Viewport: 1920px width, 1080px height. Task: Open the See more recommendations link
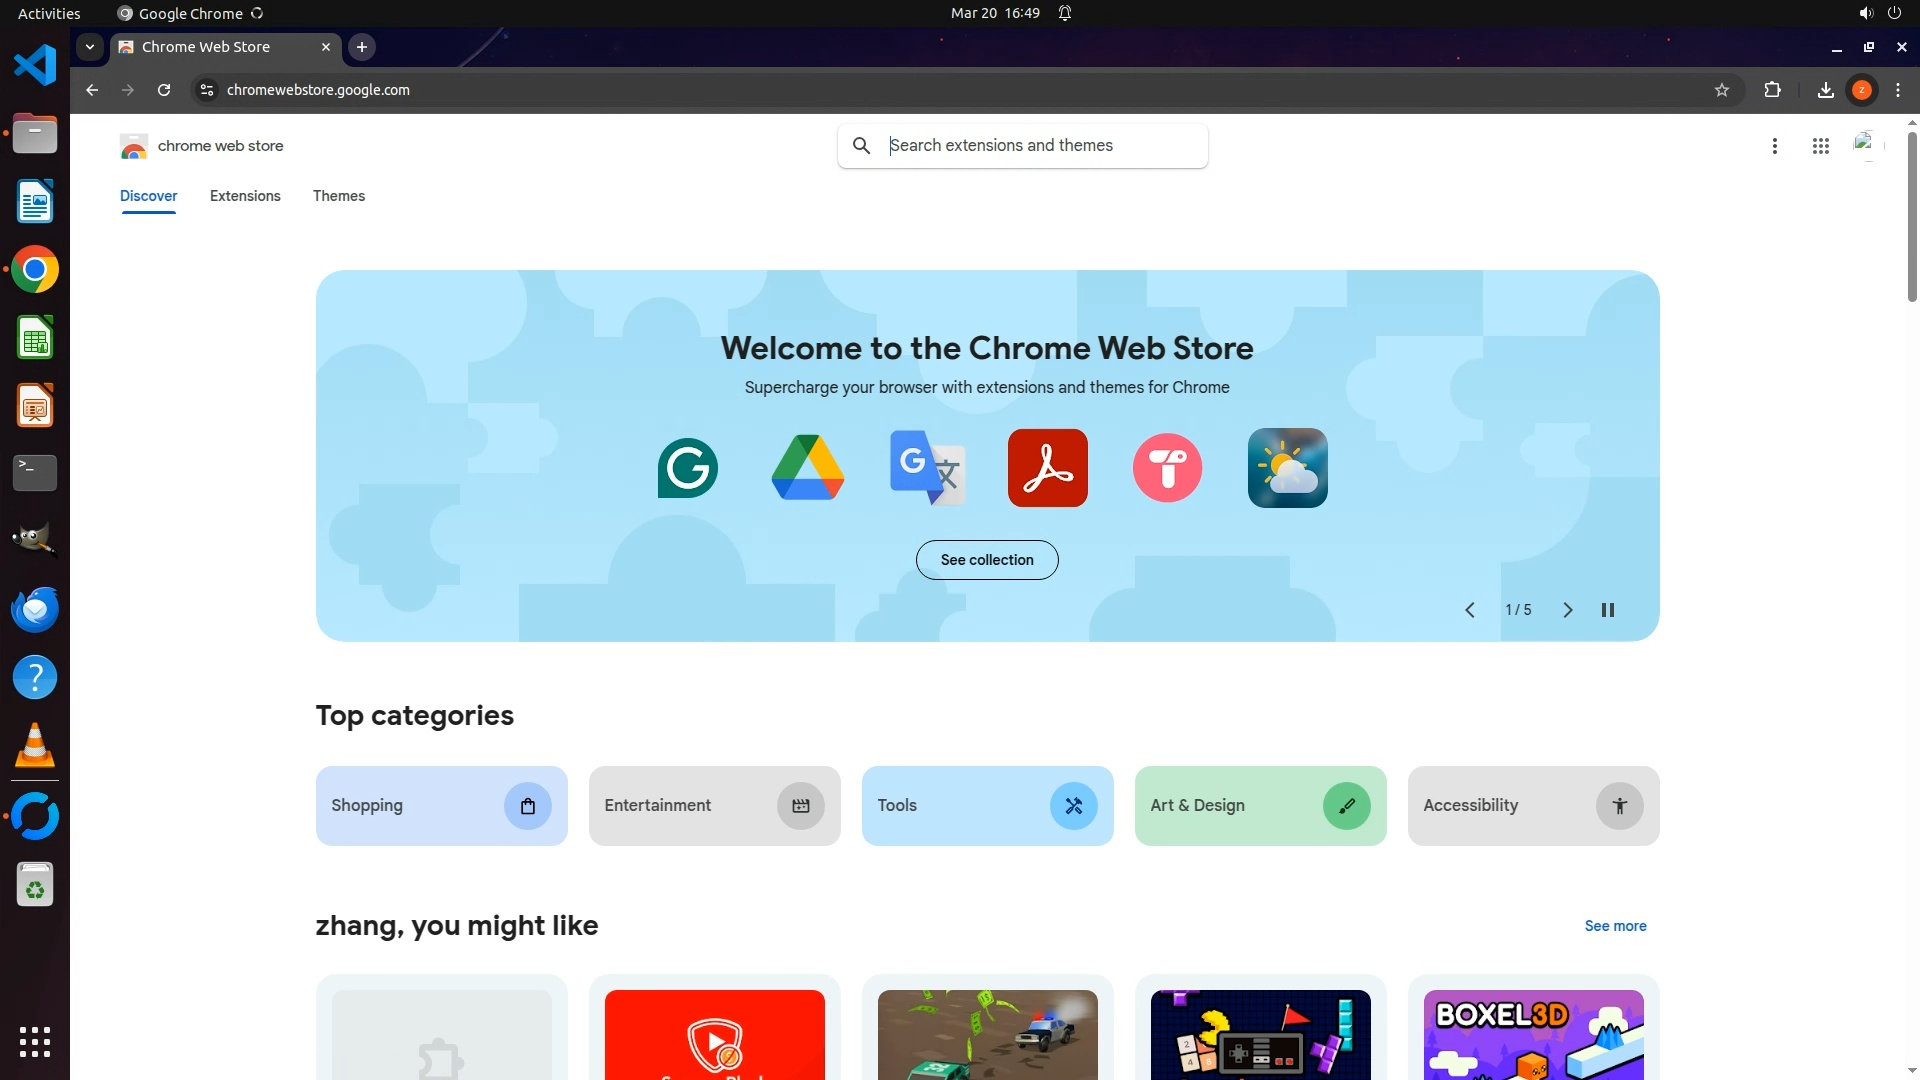pos(1614,926)
